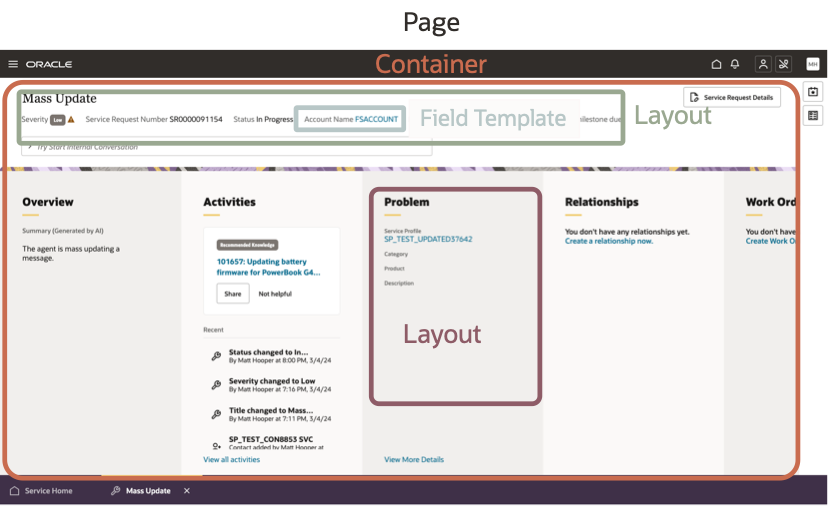Share the recommended knowledge article
This screenshot has height=513, width=828.
point(233,294)
